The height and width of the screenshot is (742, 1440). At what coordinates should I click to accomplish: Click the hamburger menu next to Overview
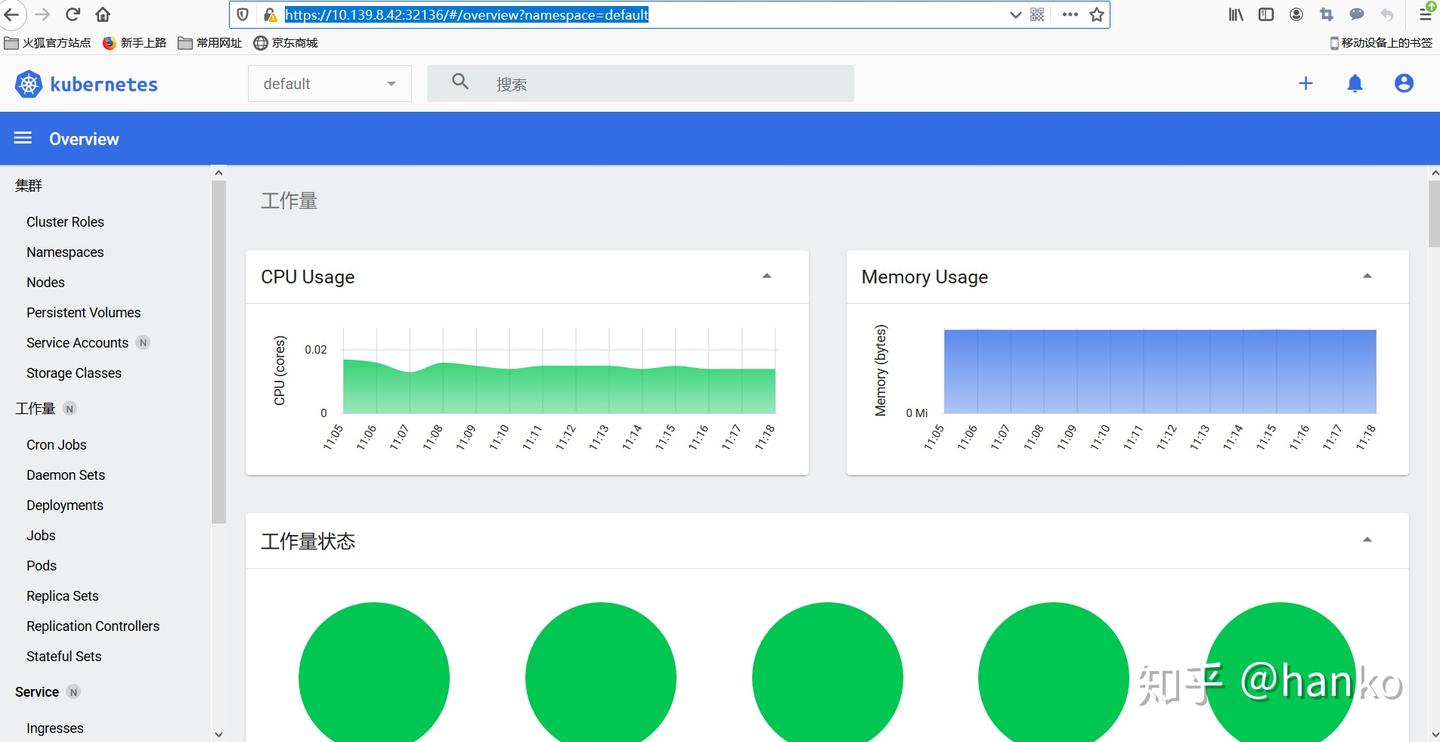22,138
